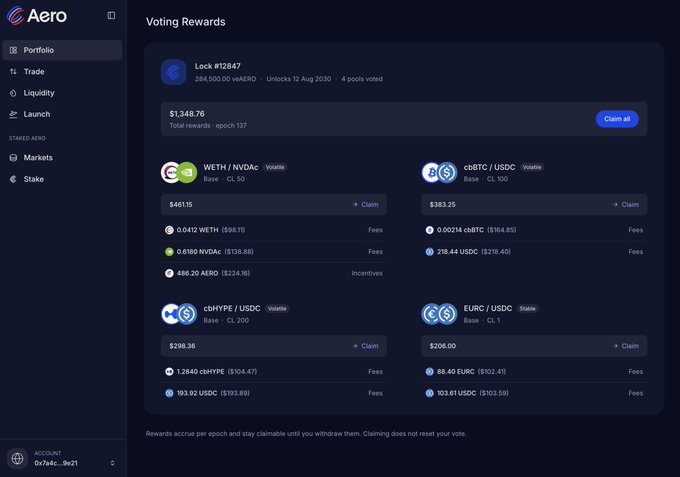Click the Volatile tag on WETH / NVDAc

tap(275, 167)
